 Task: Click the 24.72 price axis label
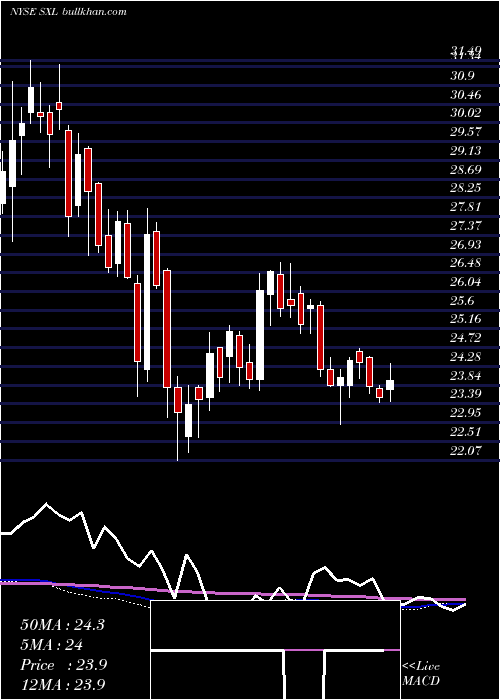(466, 338)
